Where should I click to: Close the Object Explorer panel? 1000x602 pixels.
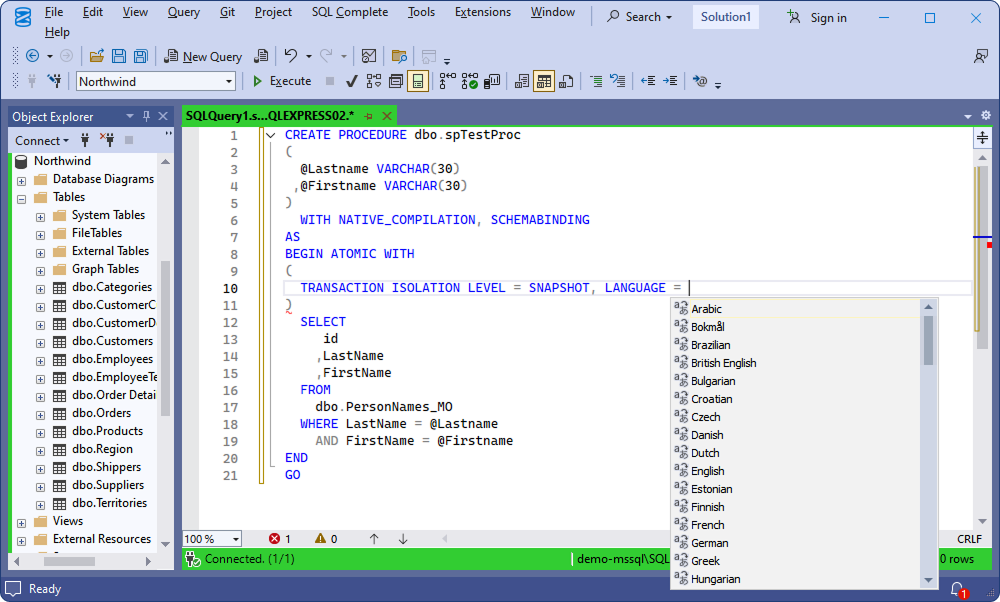[x=163, y=116]
